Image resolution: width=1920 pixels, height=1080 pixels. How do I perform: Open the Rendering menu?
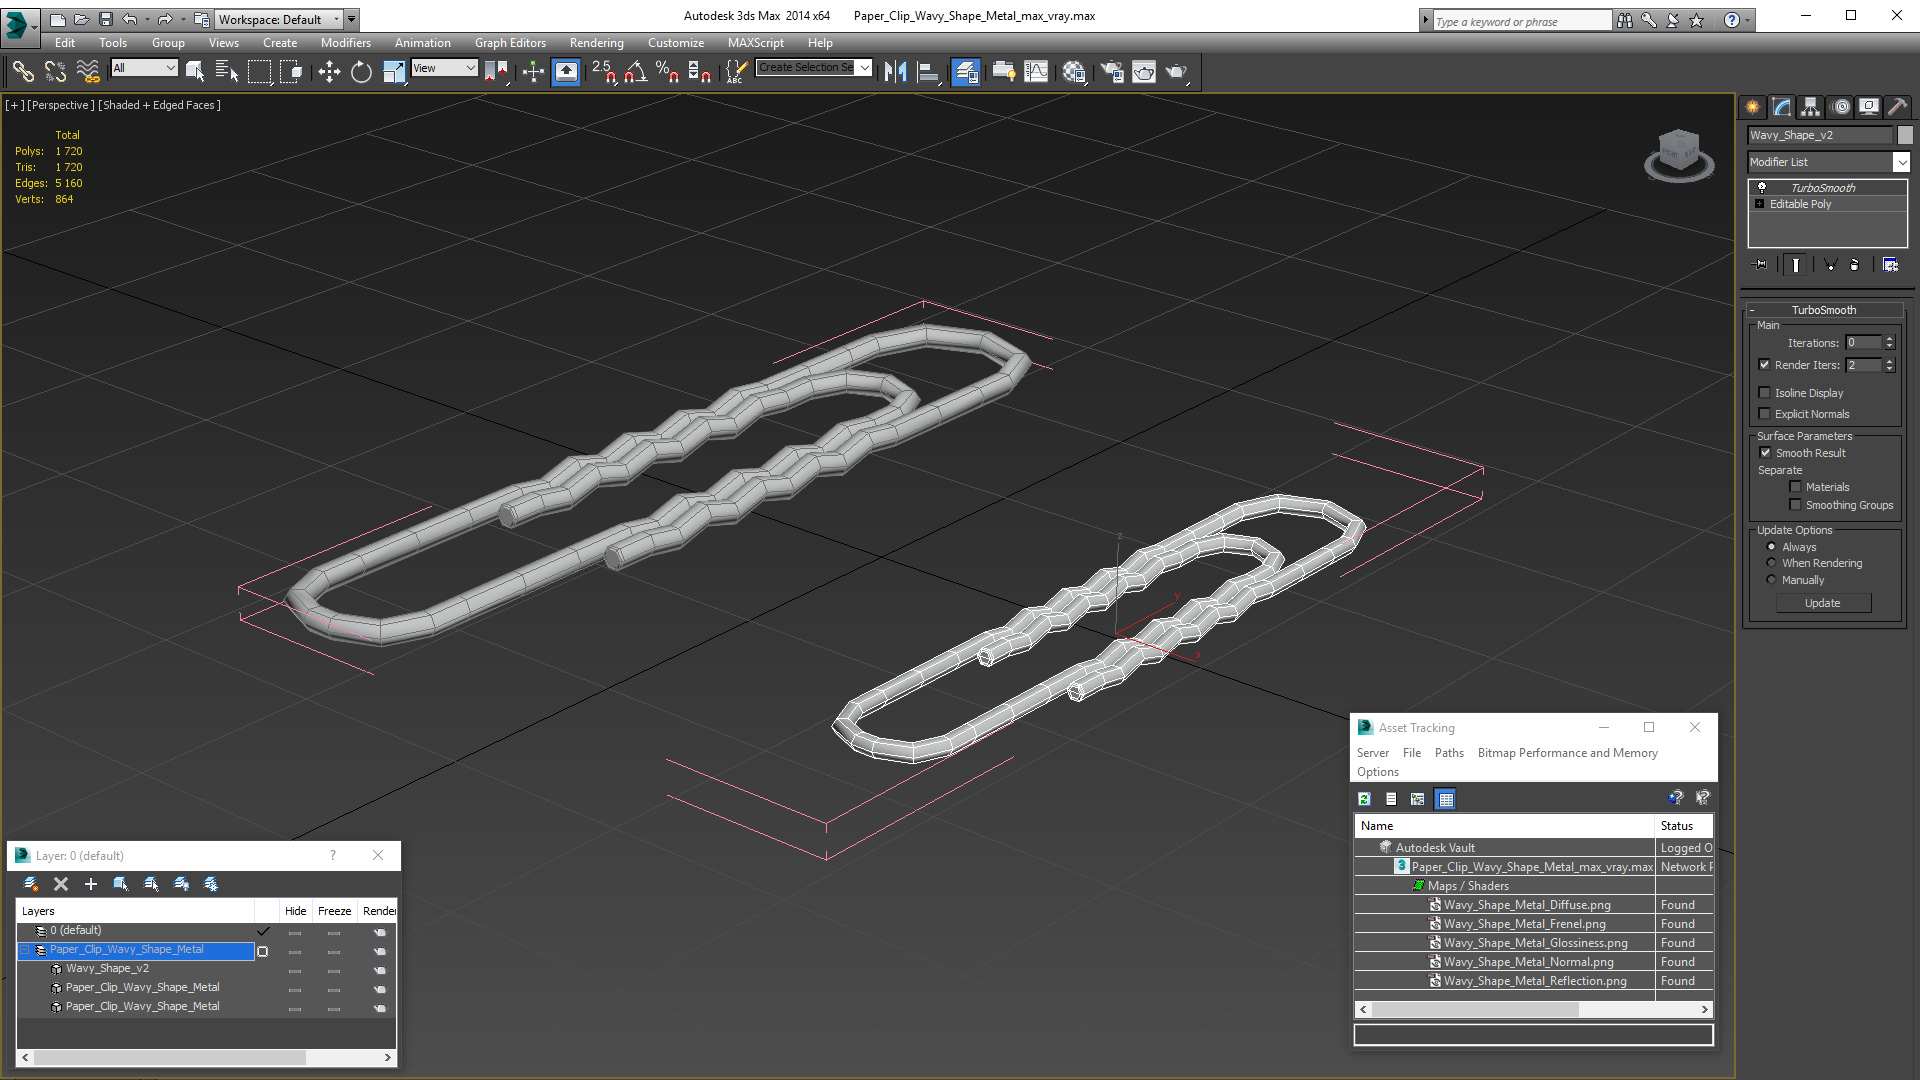click(x=596, y=43)
